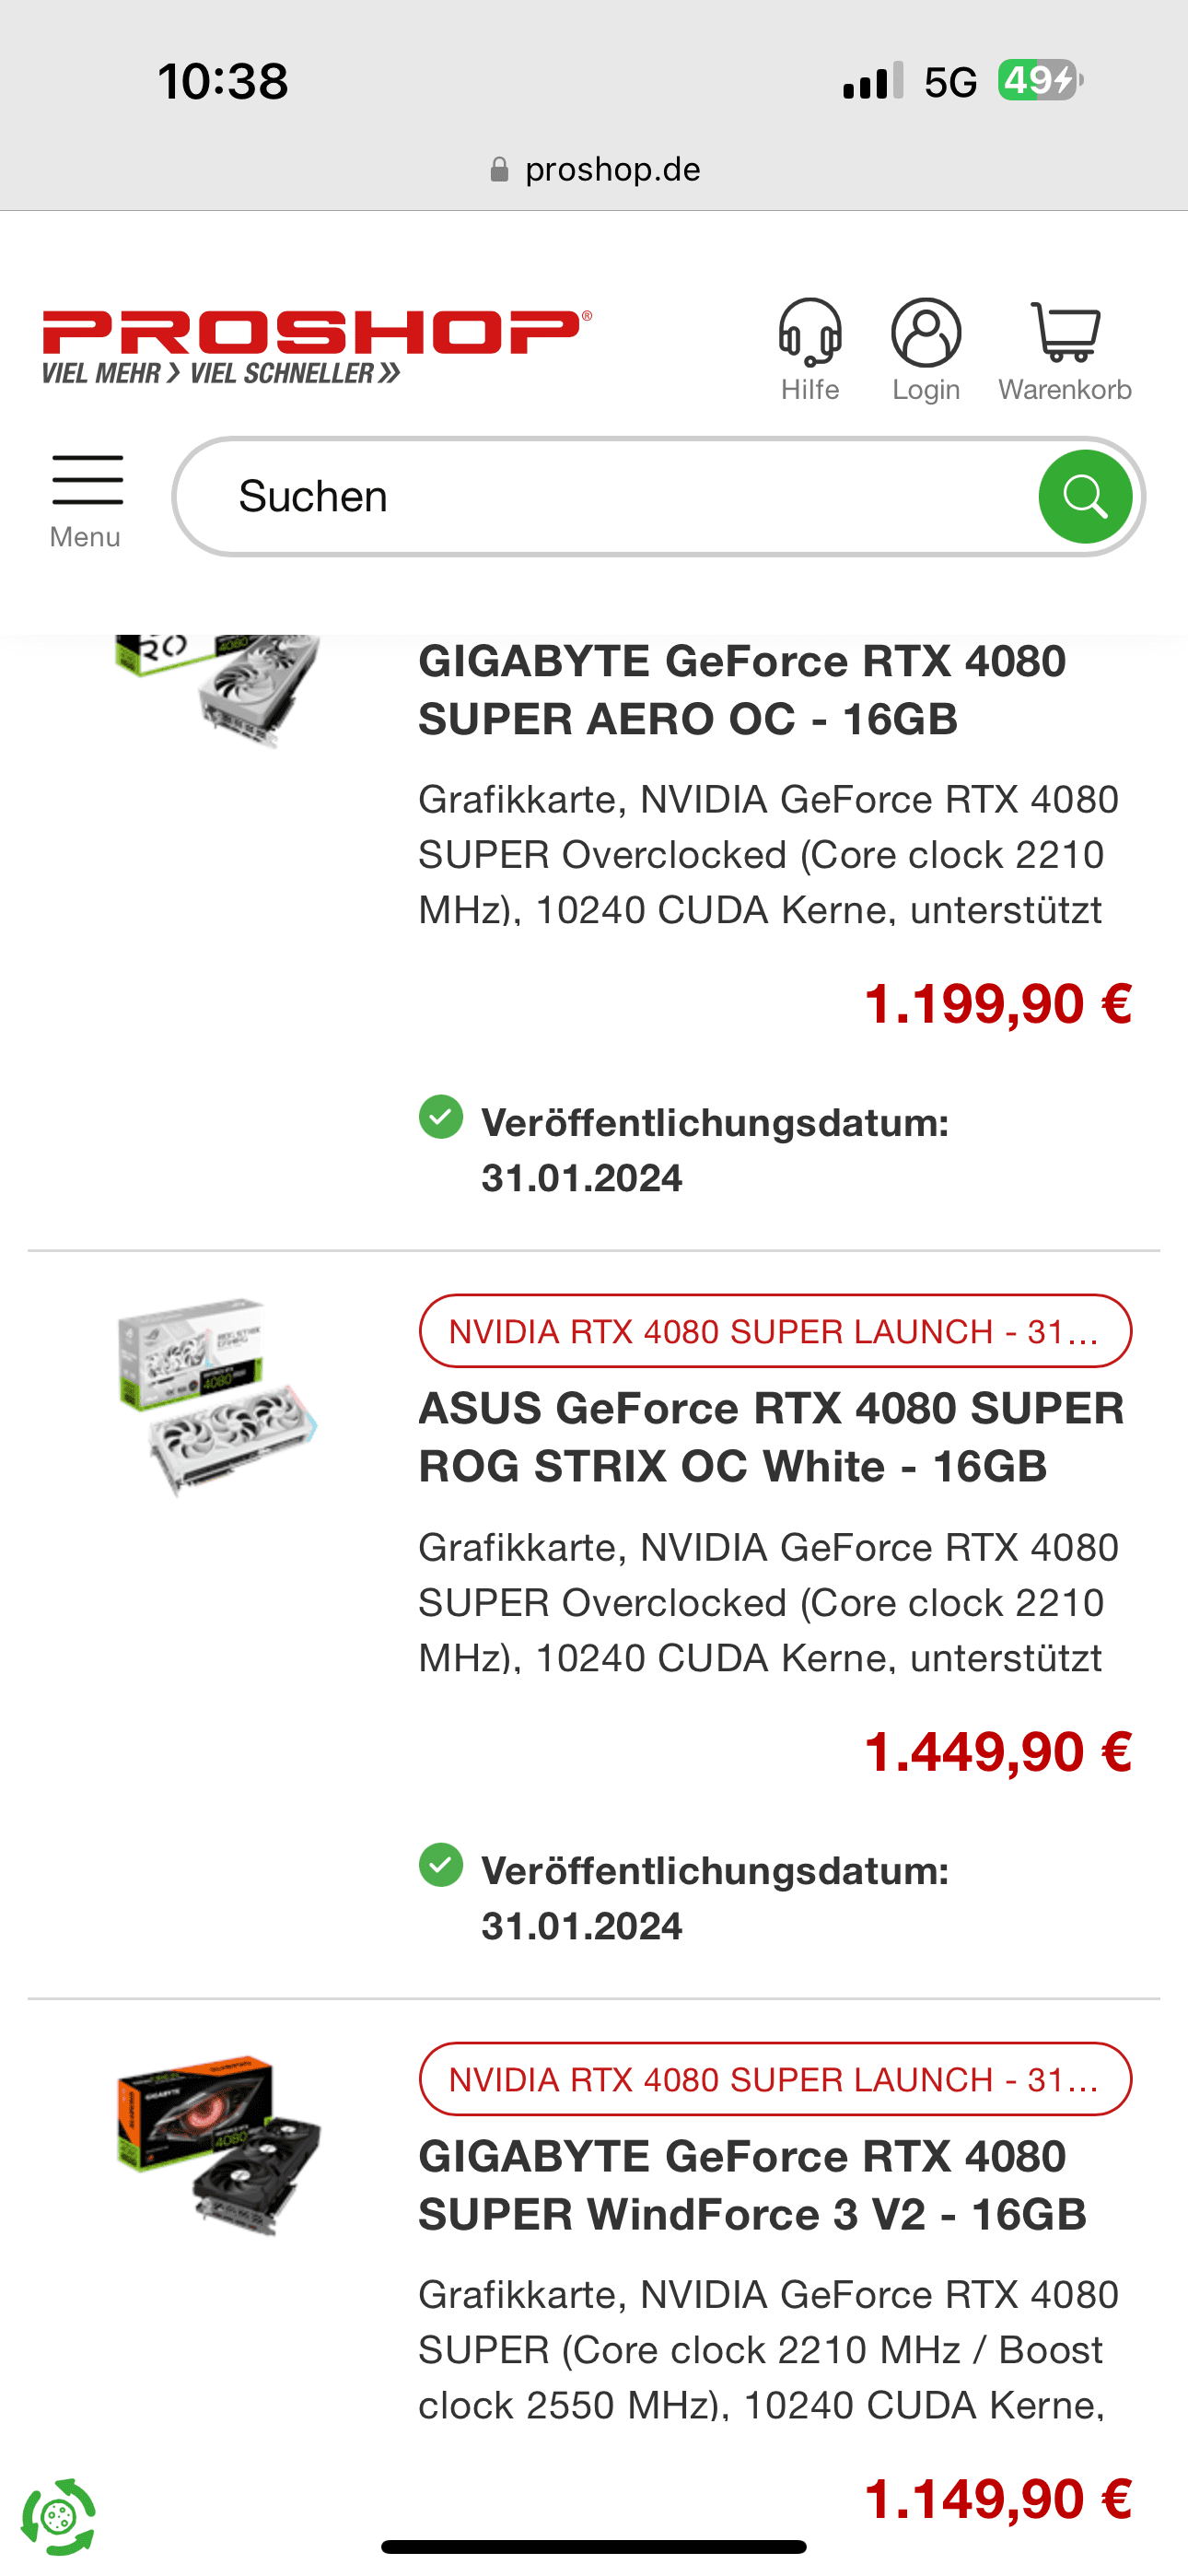View the GIGABYTE WindForce card thumbnail
The width and height of the screenshot is (1188, 2576).
coord(218,2144)
